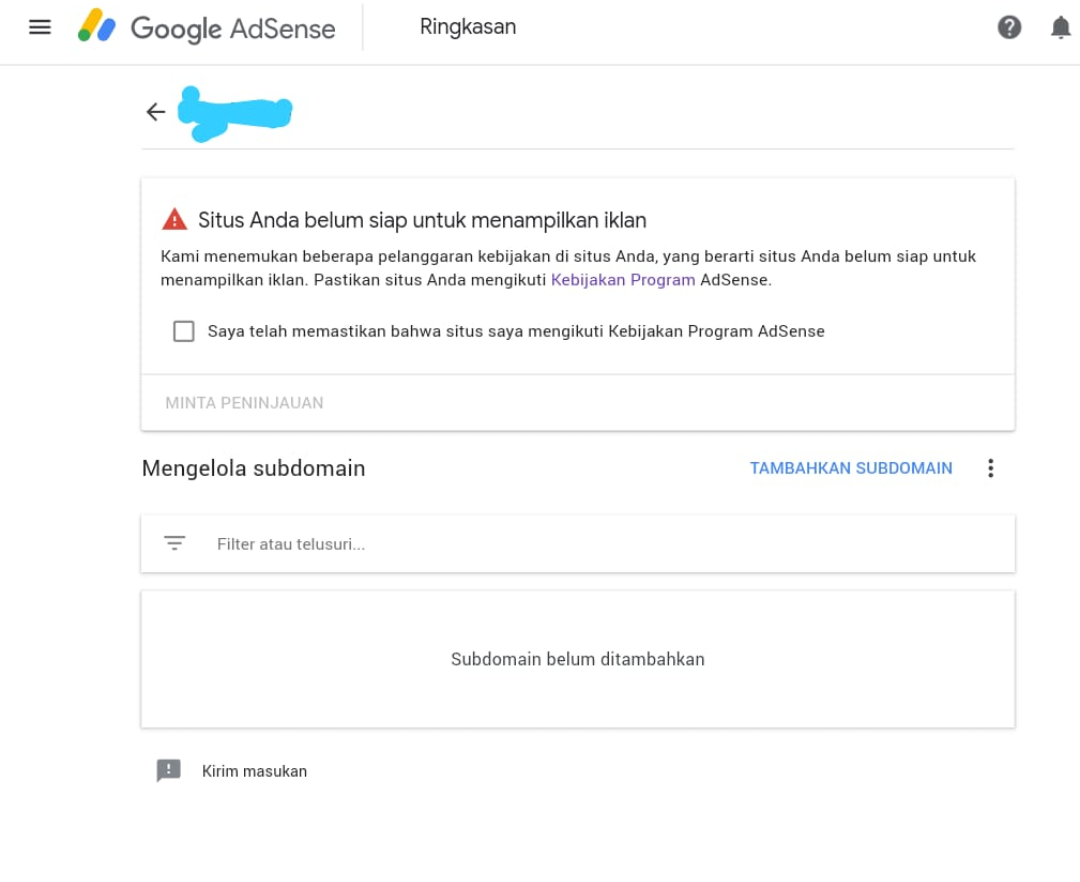Image resolution: width=1080 pixels, height=882 pixels.
Task: Open the Kebijakan Program link
Action: [x=623, y=280]
